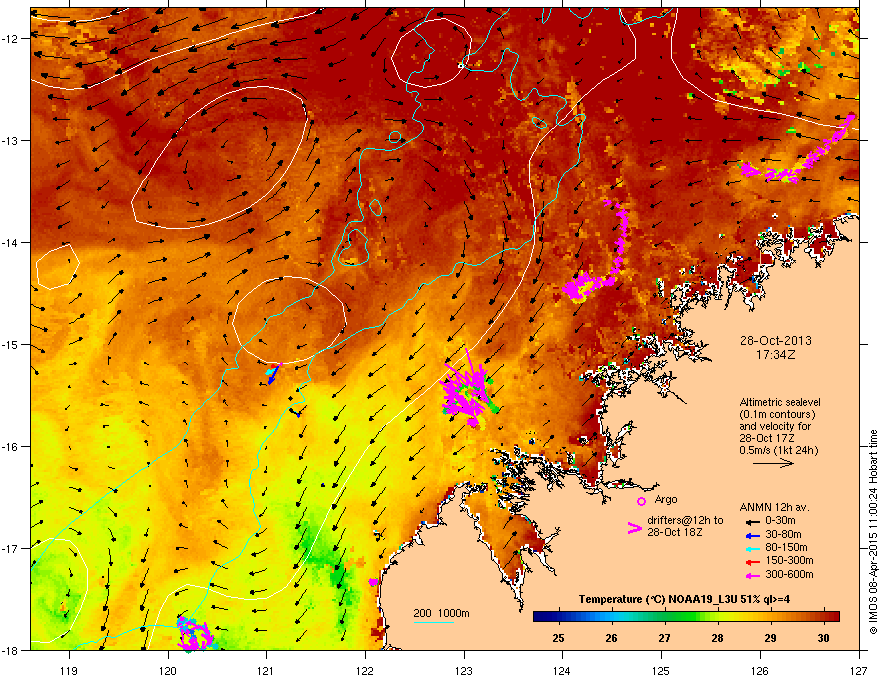Click the magenta Argo circle symbol in legend
Screen dimensions: 880x680
click(x=641, y=501)
